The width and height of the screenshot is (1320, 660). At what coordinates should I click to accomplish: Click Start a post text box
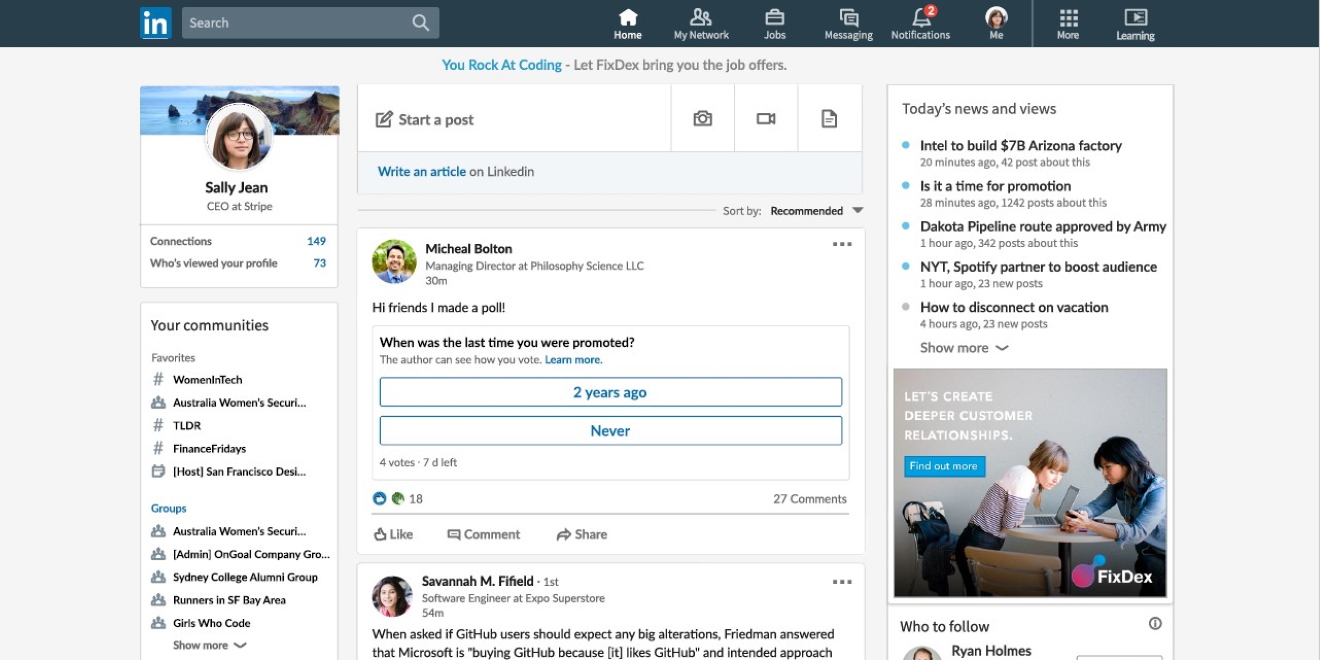pyautogui.click(x=514, y=119)
